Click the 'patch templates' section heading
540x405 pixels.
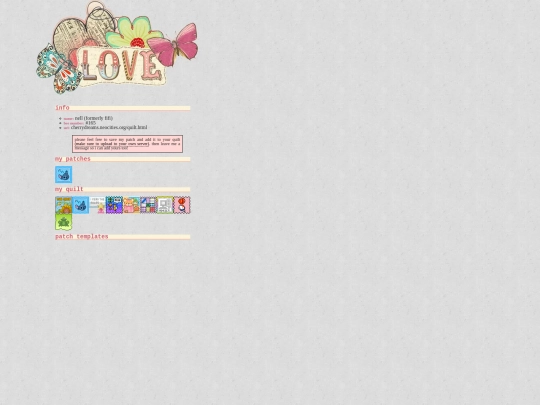(123, 237)
